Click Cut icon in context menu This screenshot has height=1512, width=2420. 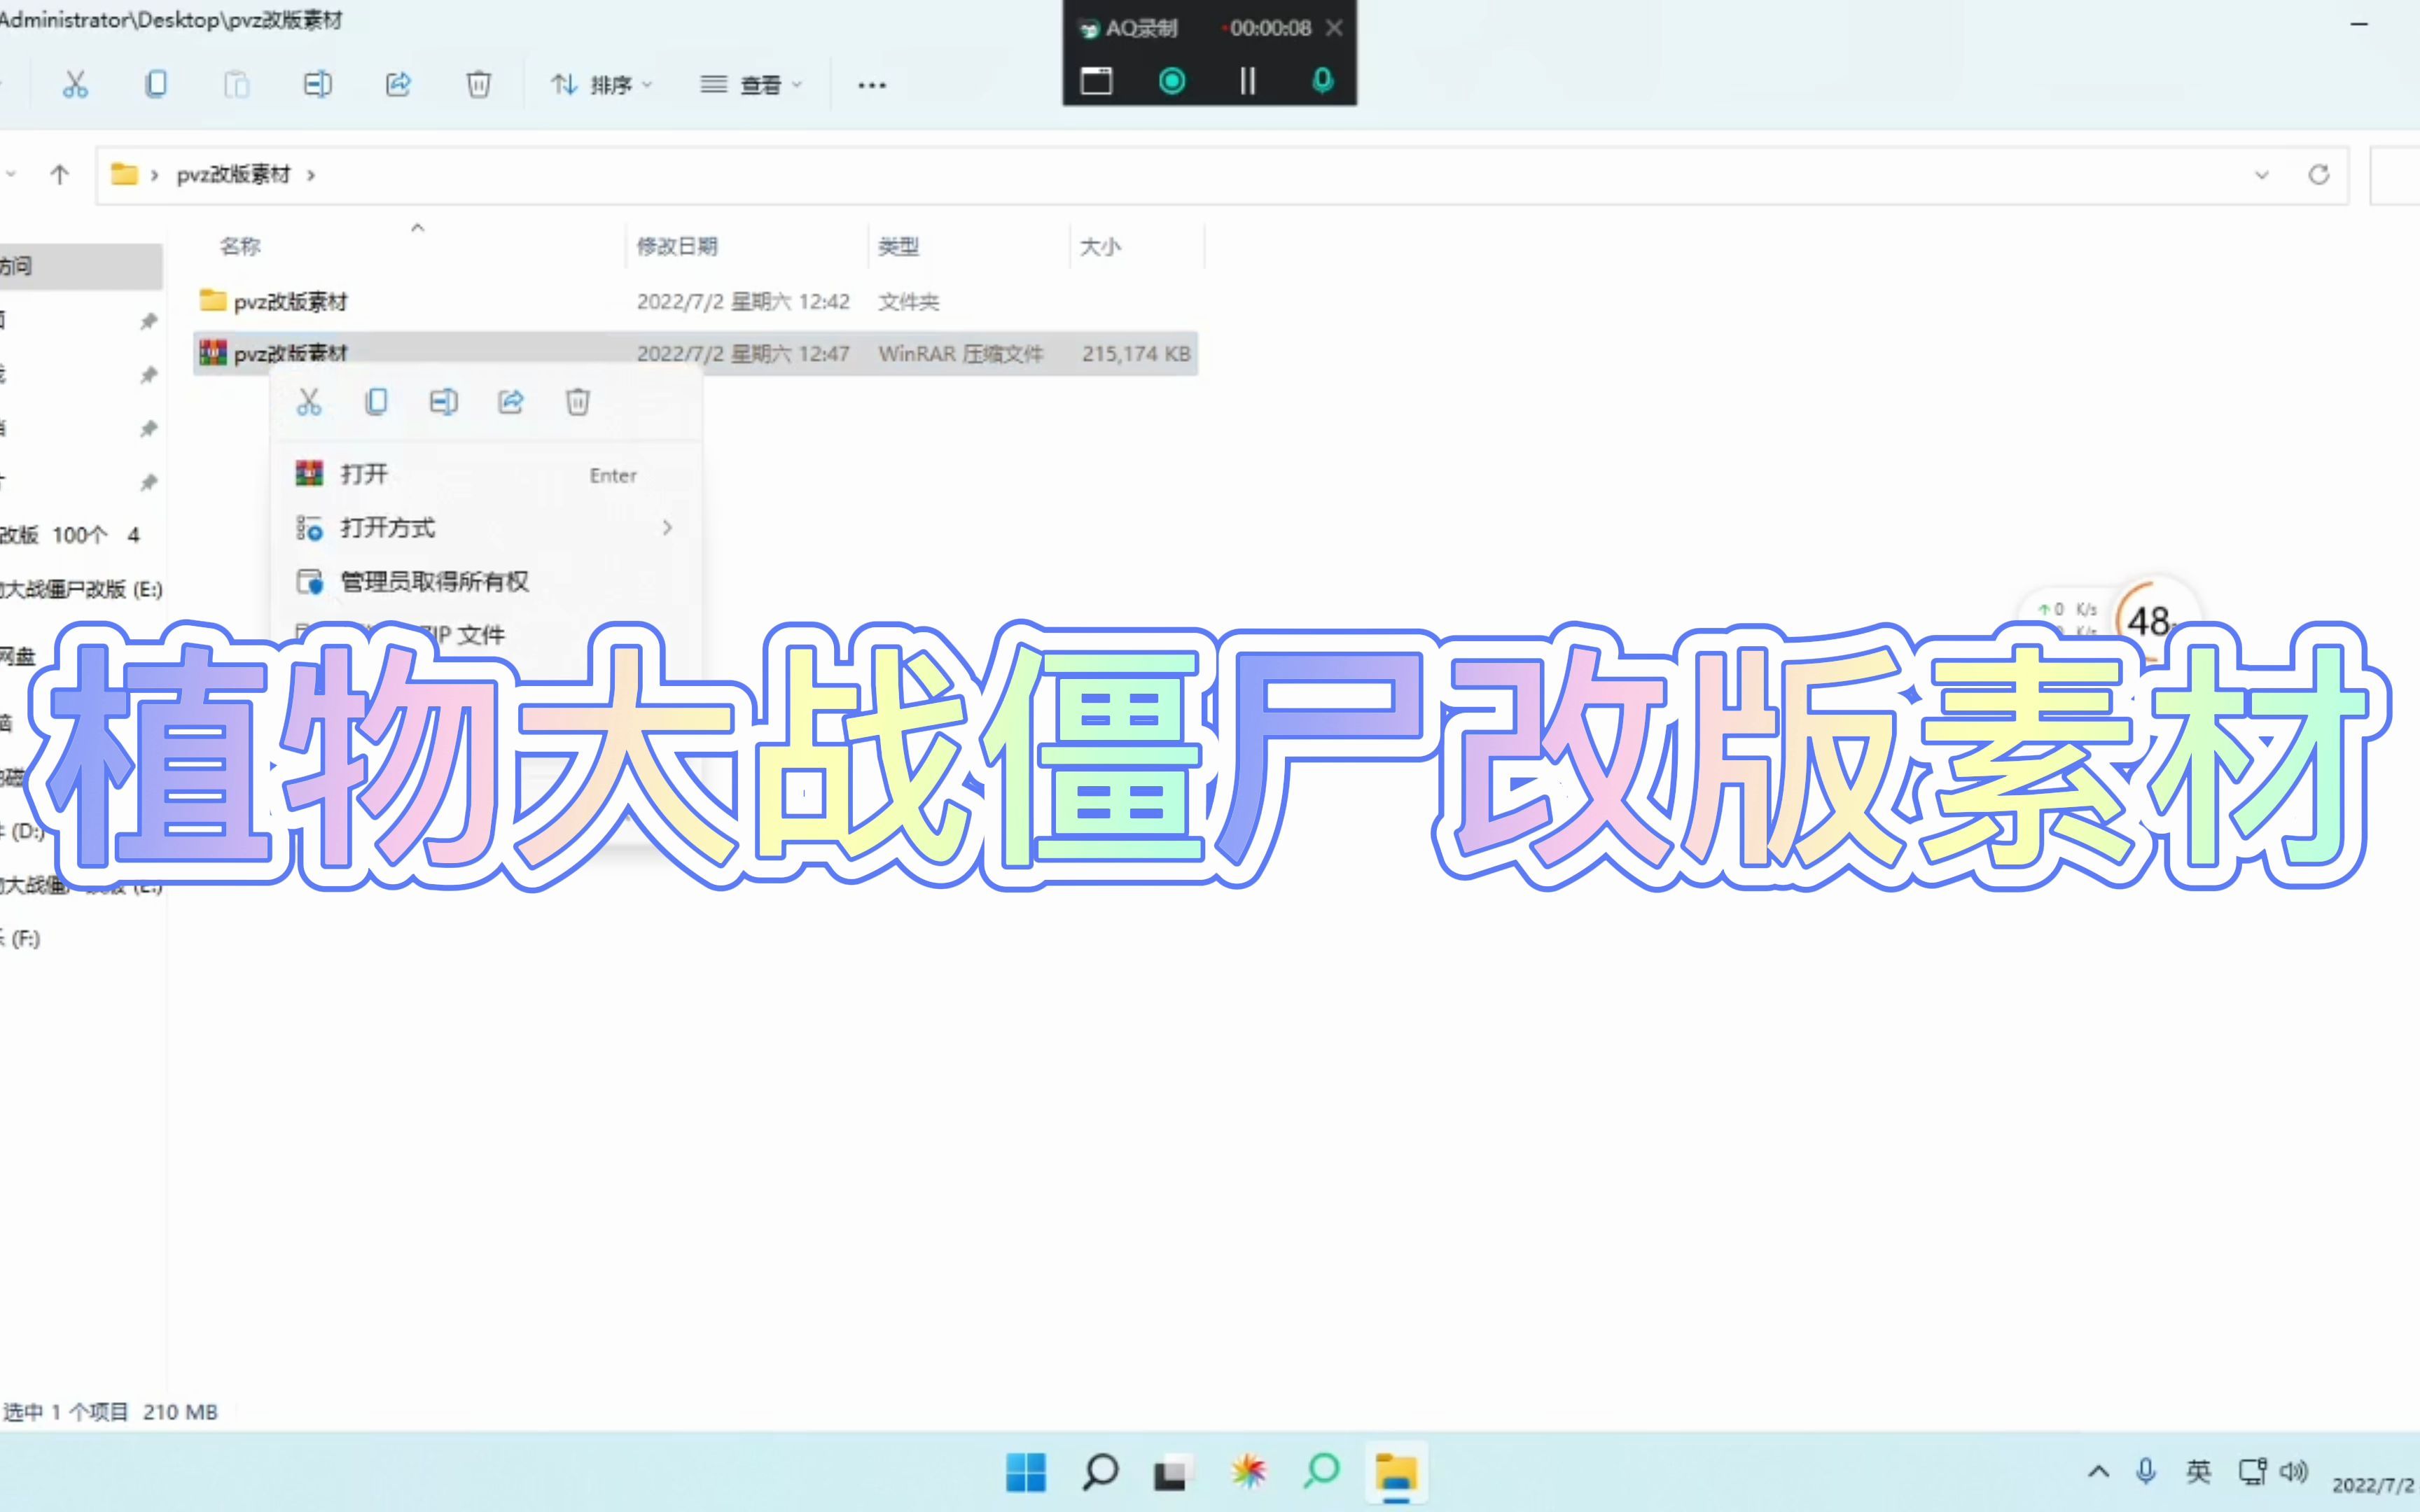[x=309, y=402]
